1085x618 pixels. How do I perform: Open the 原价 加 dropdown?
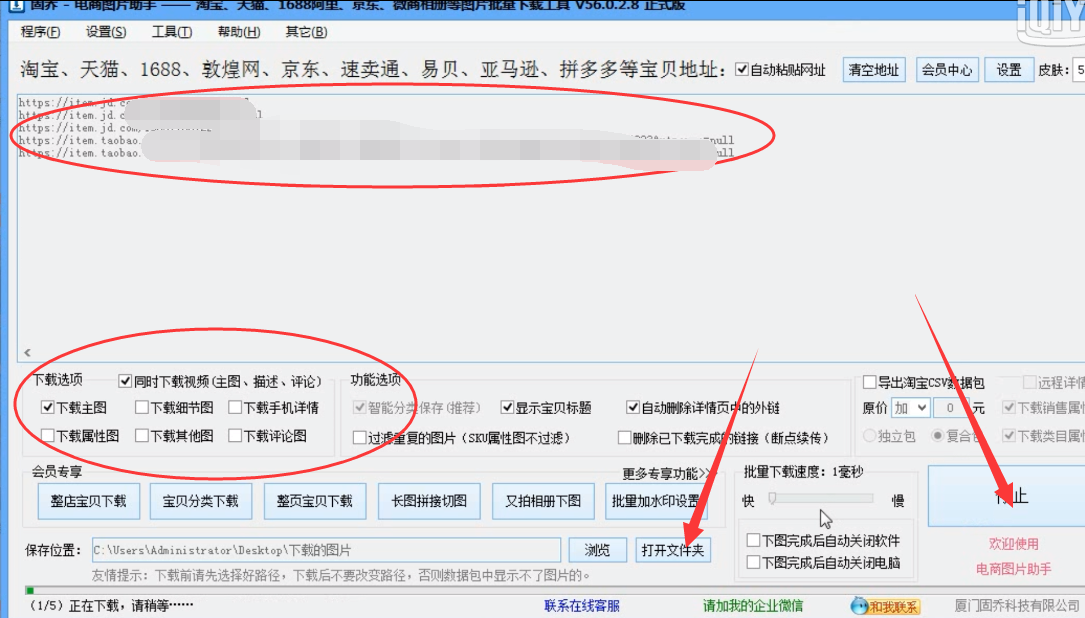click(909, 408)
